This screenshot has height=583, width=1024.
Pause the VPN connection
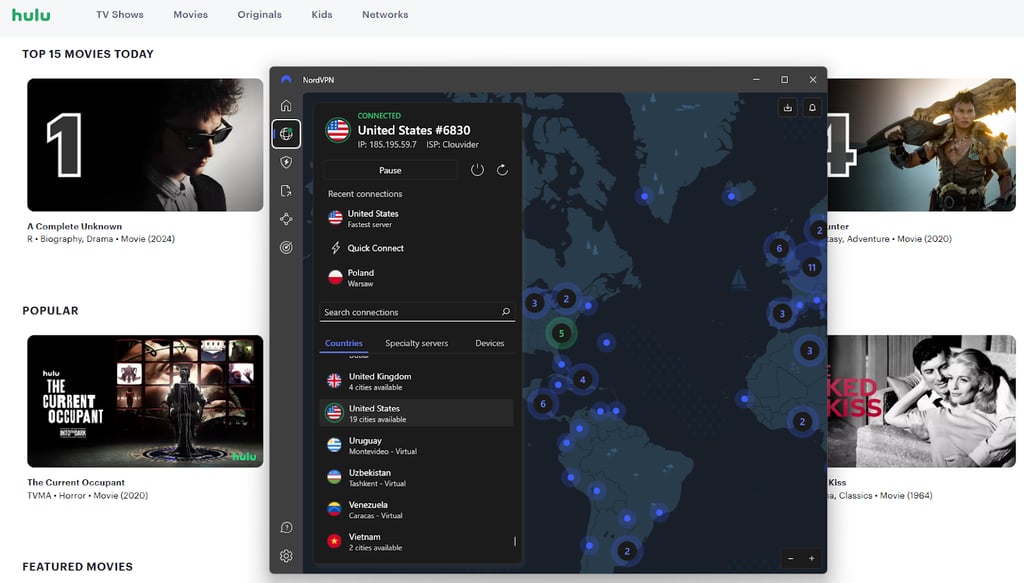[391, 170]
